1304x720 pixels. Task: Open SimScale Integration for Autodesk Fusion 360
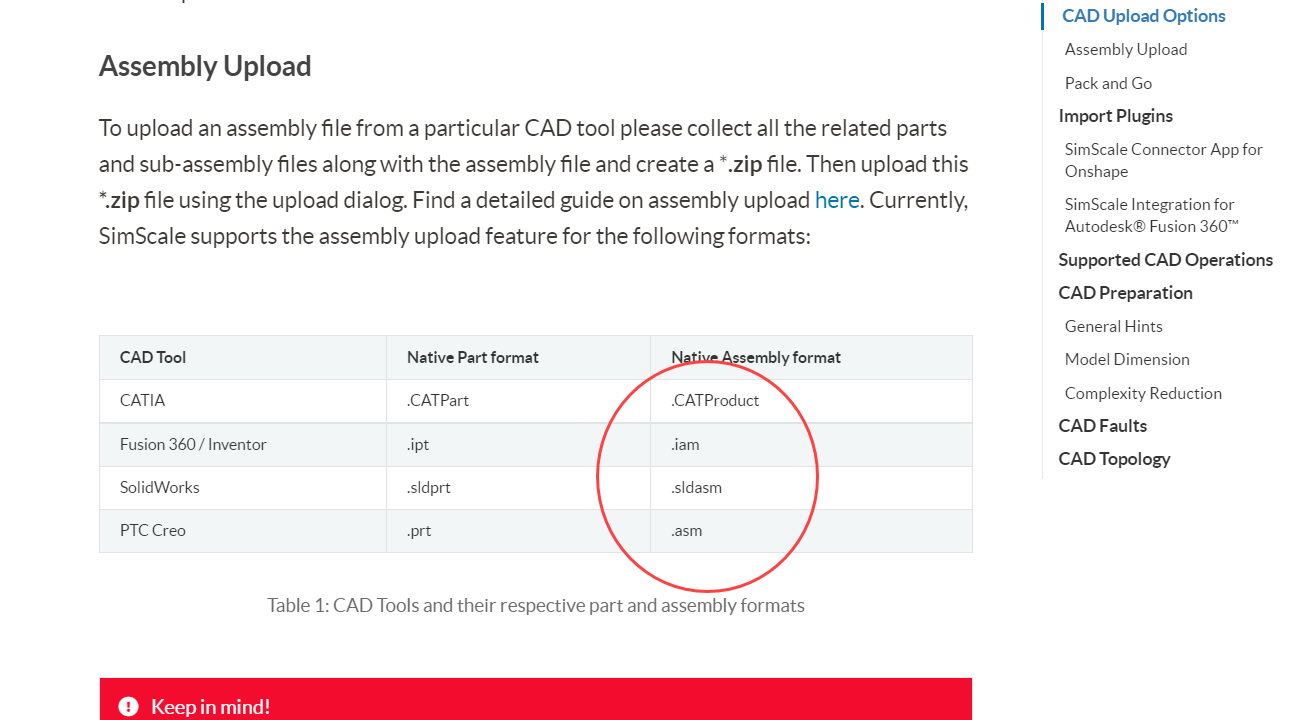click(1151, 215)
